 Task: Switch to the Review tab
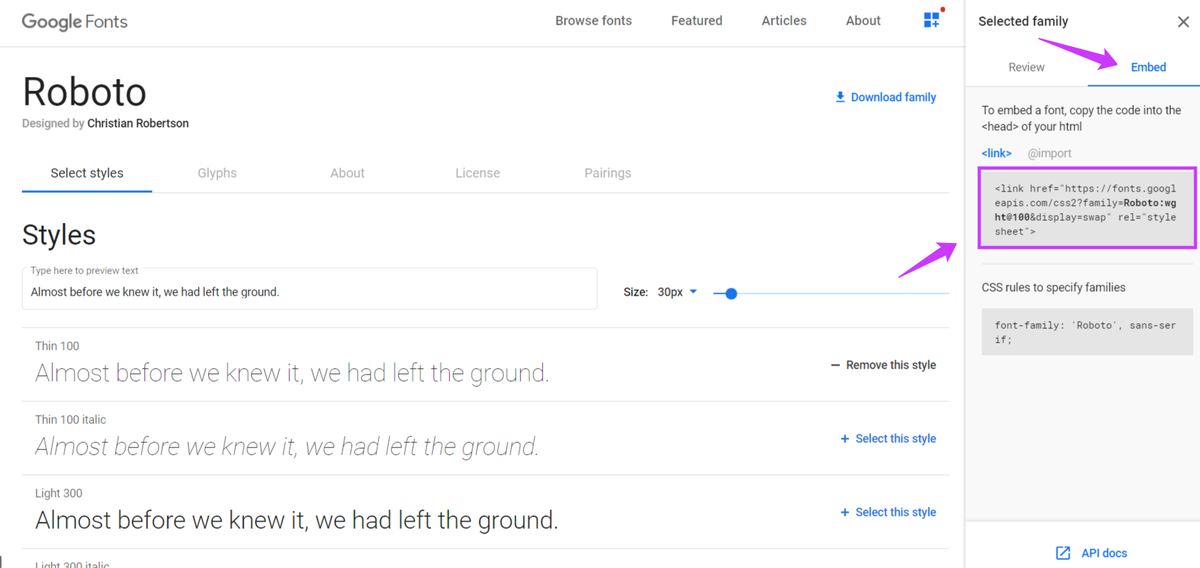(x=1026, y=67)
